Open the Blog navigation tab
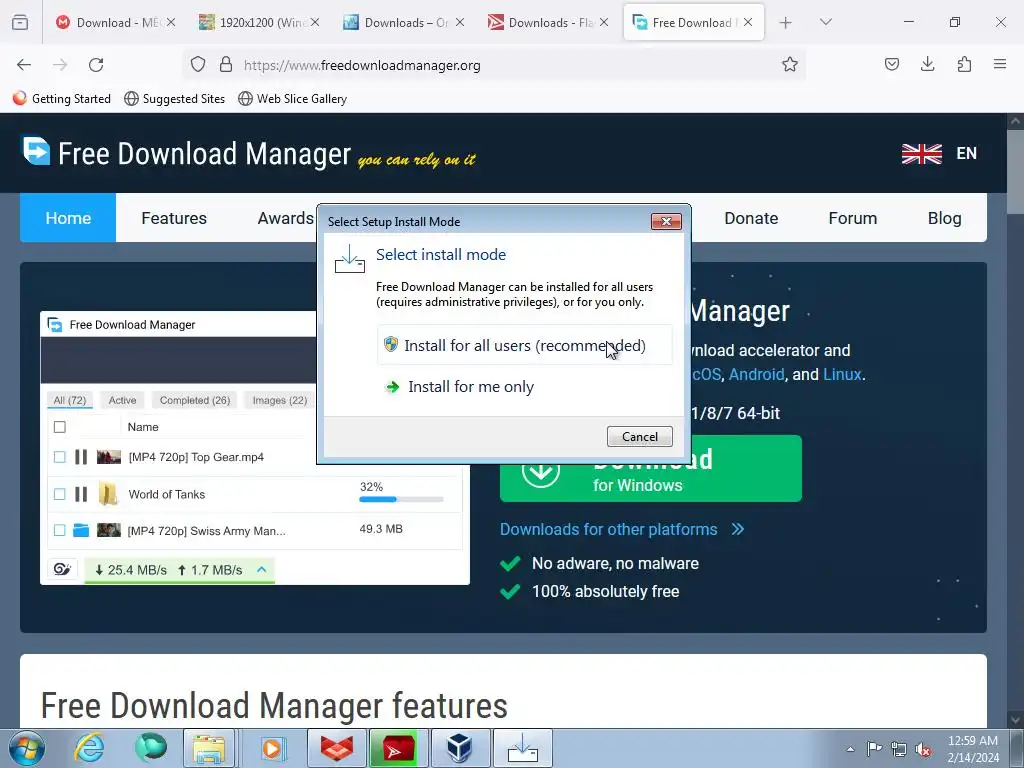Screen dimensions: 1024x768 (944, 217)
